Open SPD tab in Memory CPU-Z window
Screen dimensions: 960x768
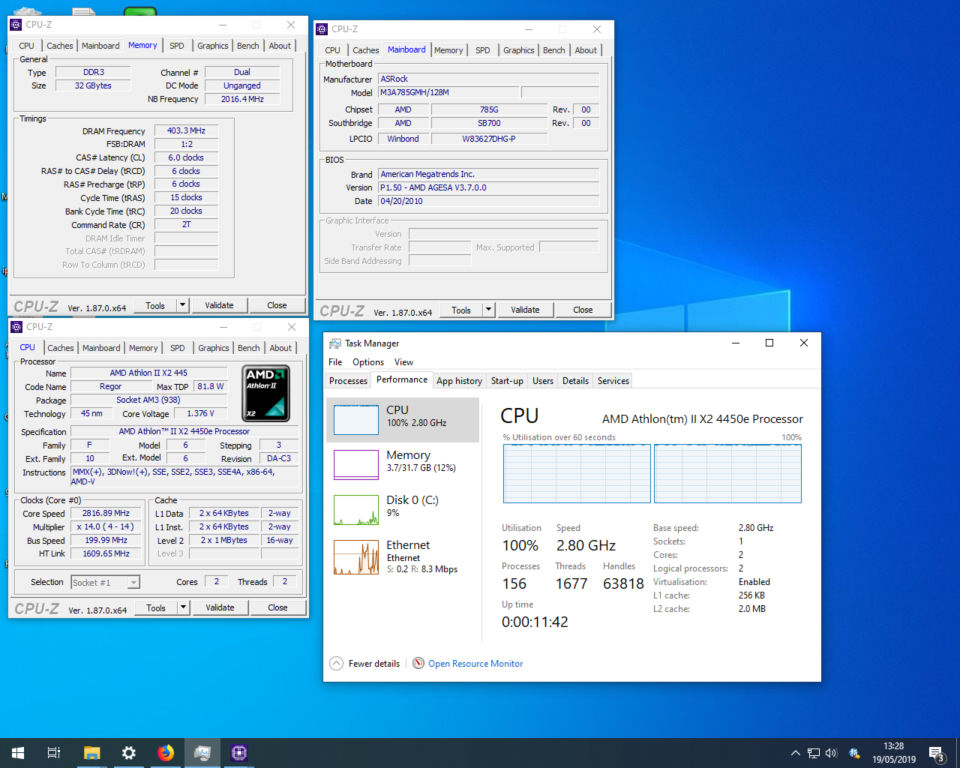tap(177, 45)
